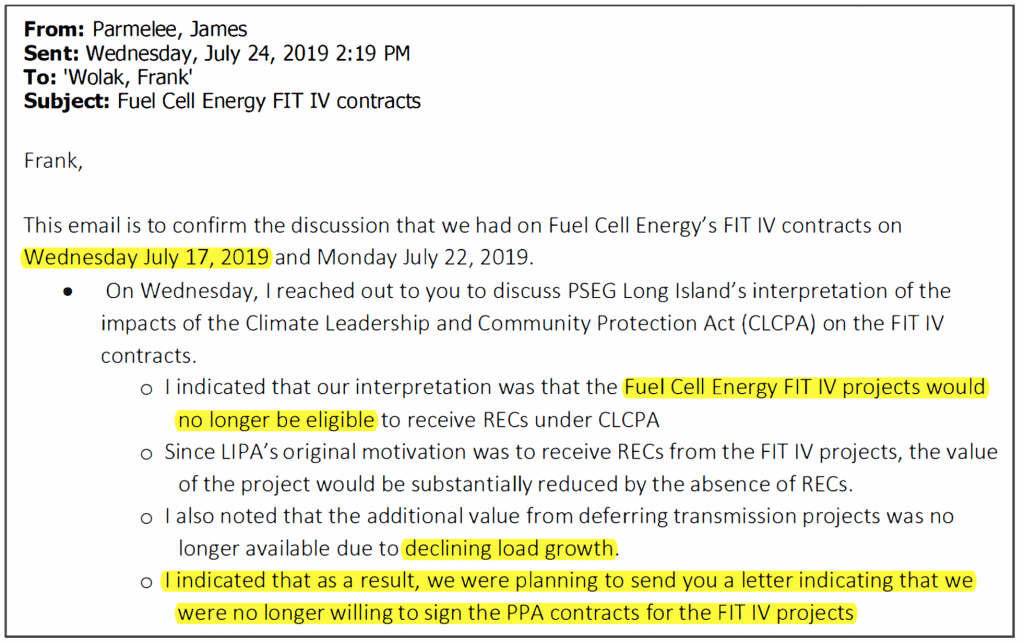
Task: Click highlighted line "I indicated that as a result"
Action: [568, 581]
